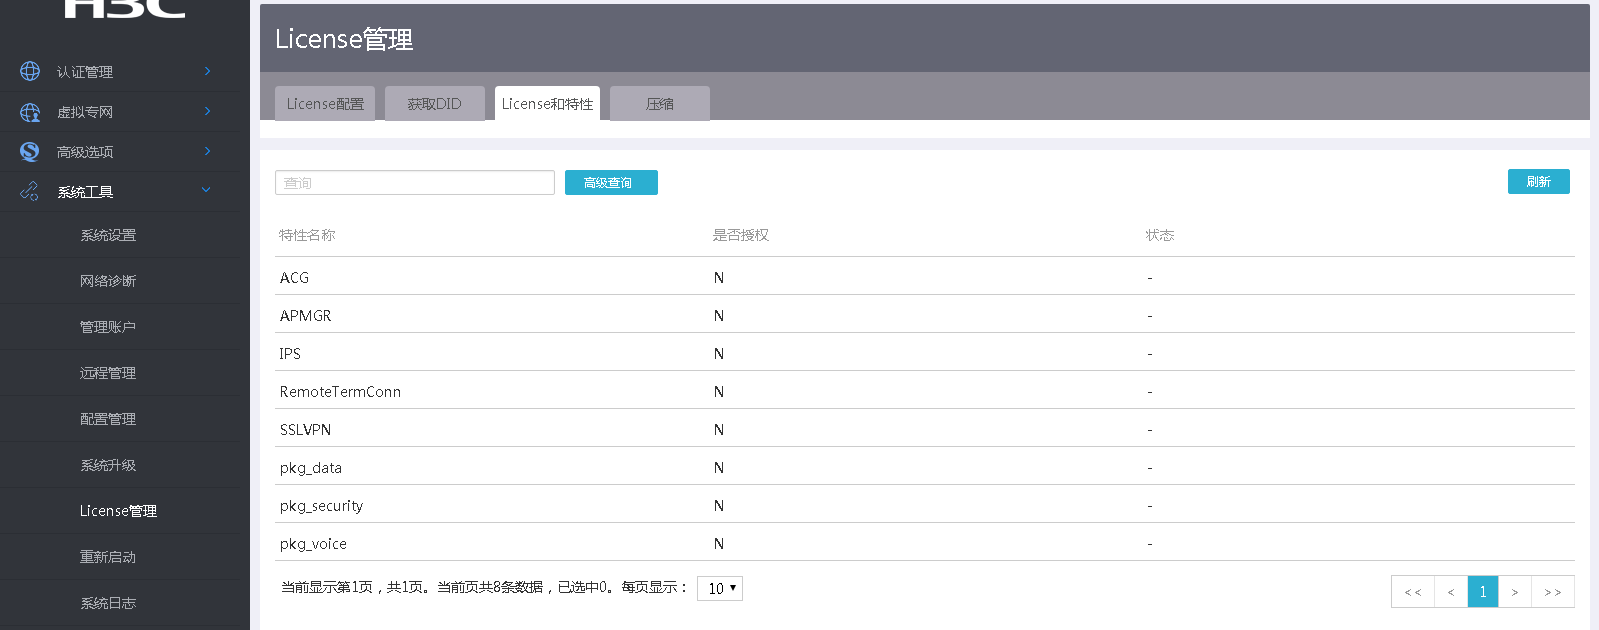Switch to the License配置 tab
Screen dimensions: 1599x630
[x=325, y=103]
